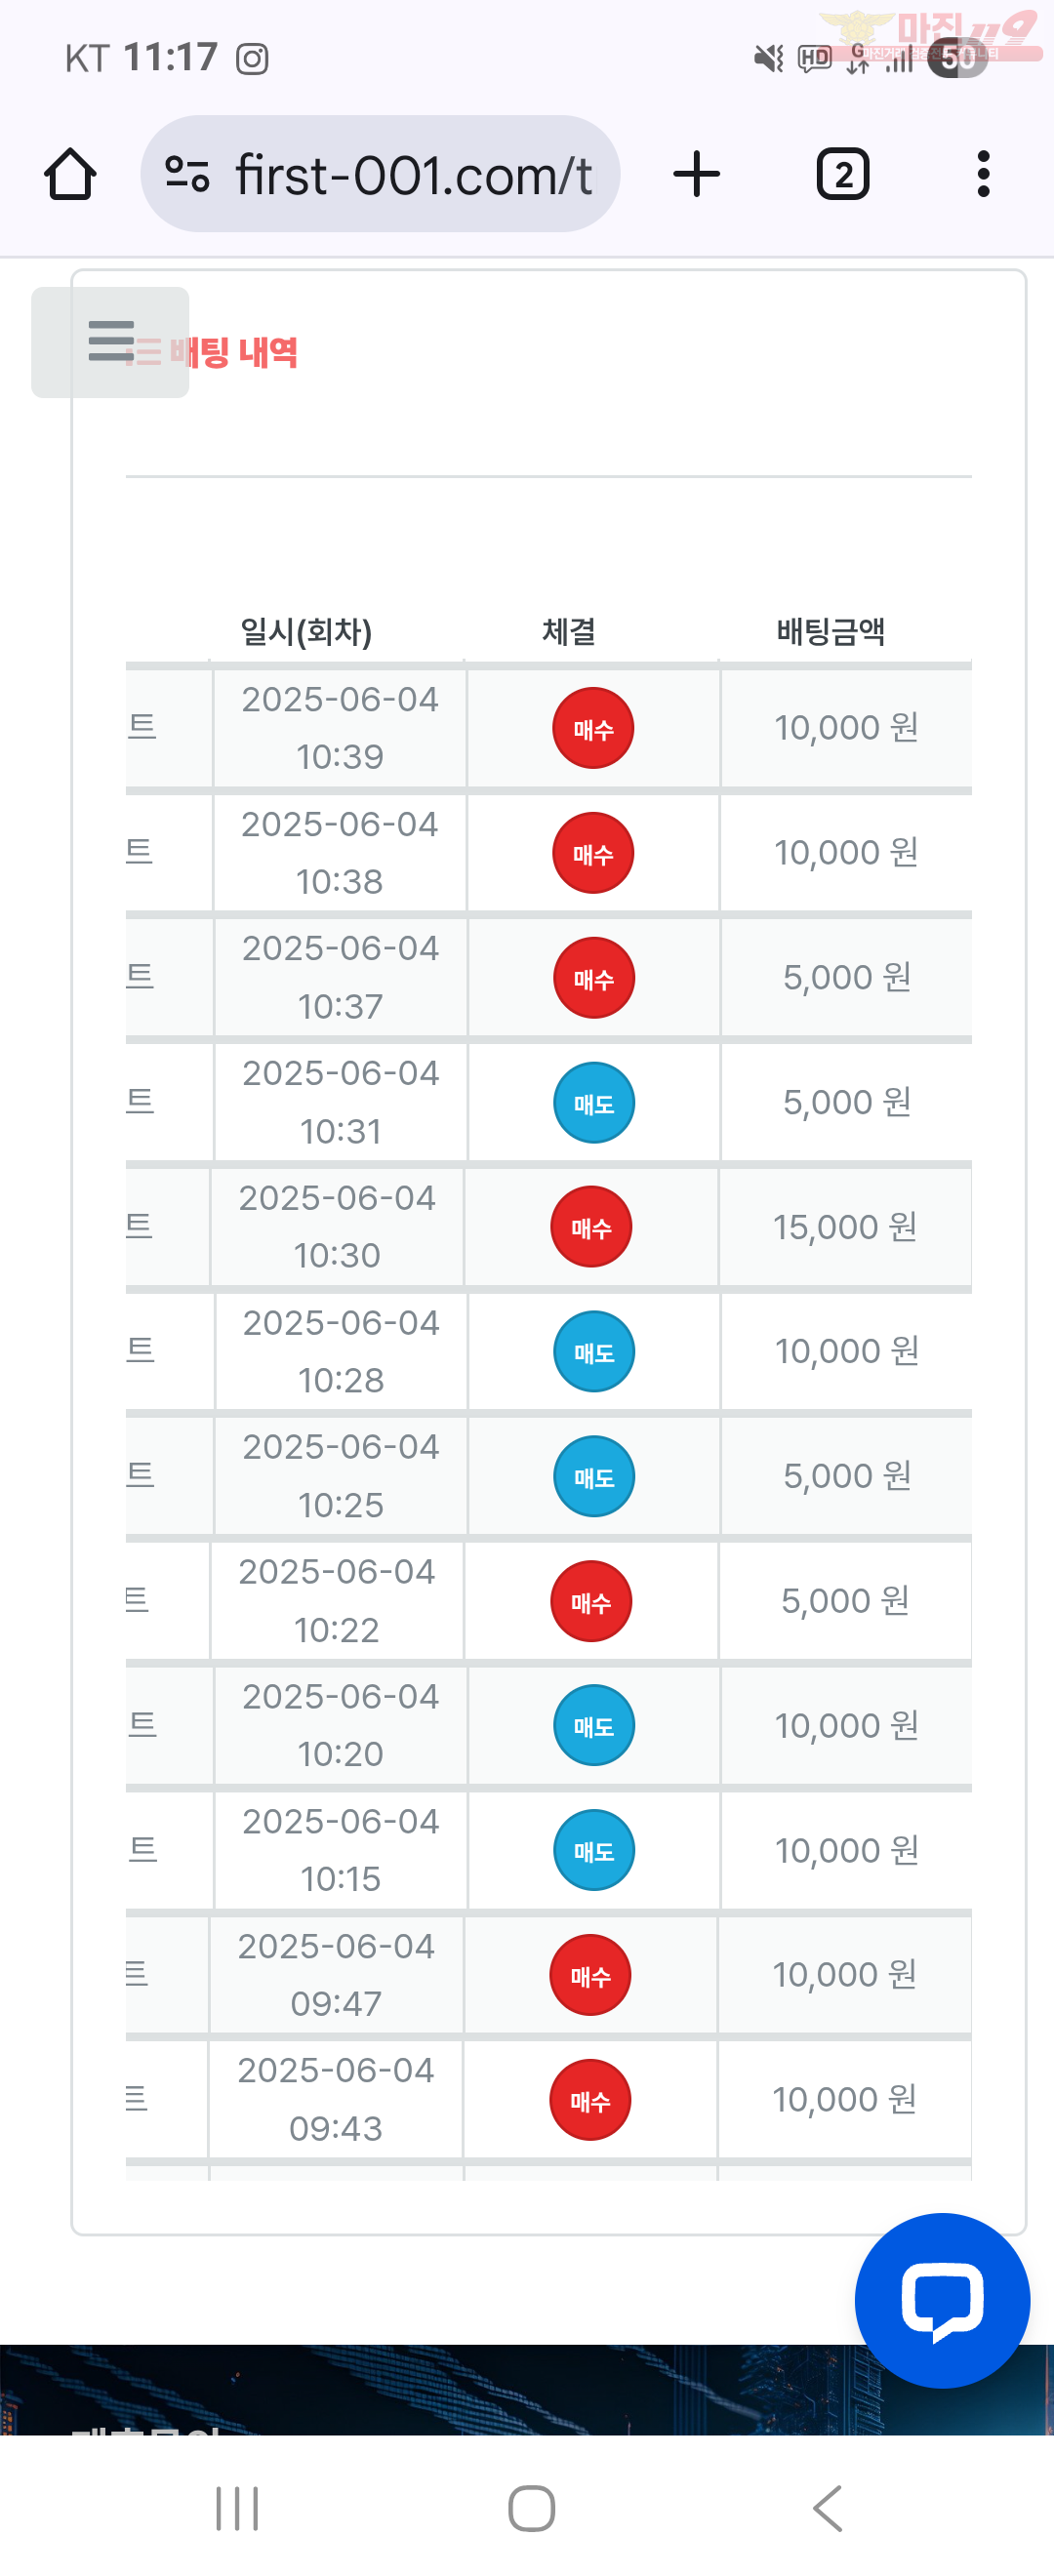Click the red 매수 badge for 10:39
This screenshot has width=1054, height=2576.
pyautogui.click(x=593, y=728)
